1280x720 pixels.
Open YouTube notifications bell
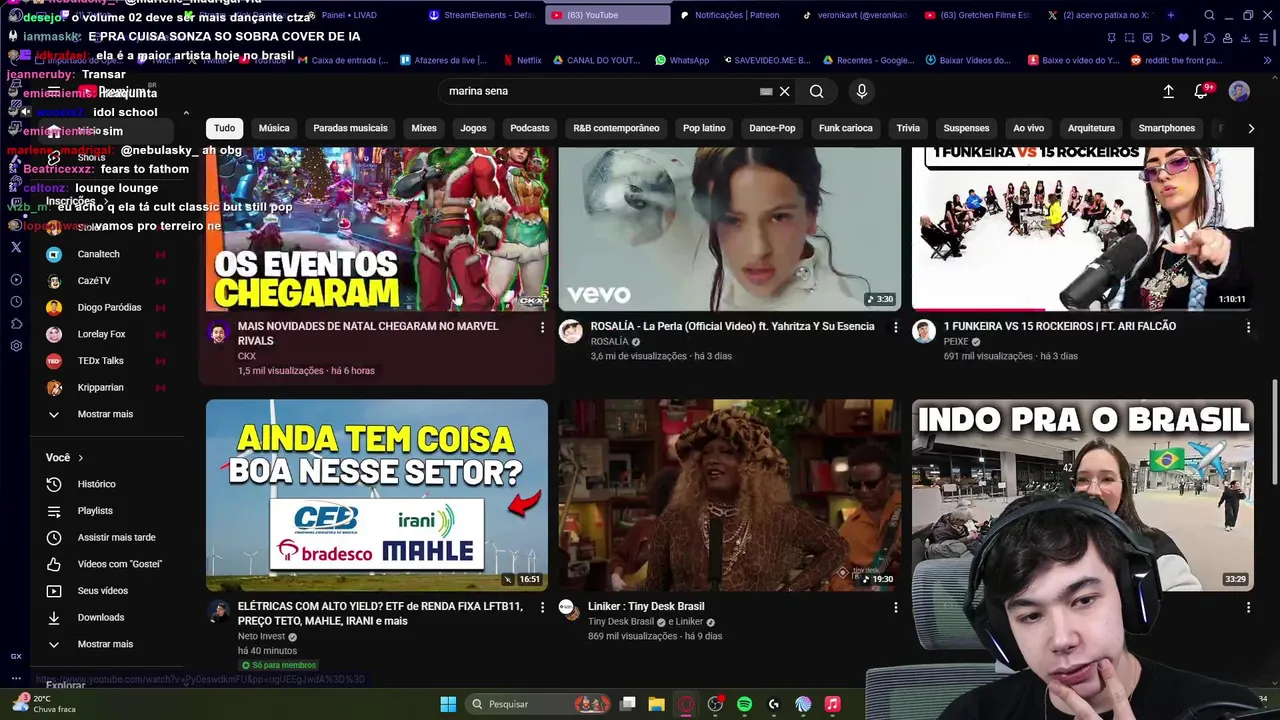[x=1202, y=91]
